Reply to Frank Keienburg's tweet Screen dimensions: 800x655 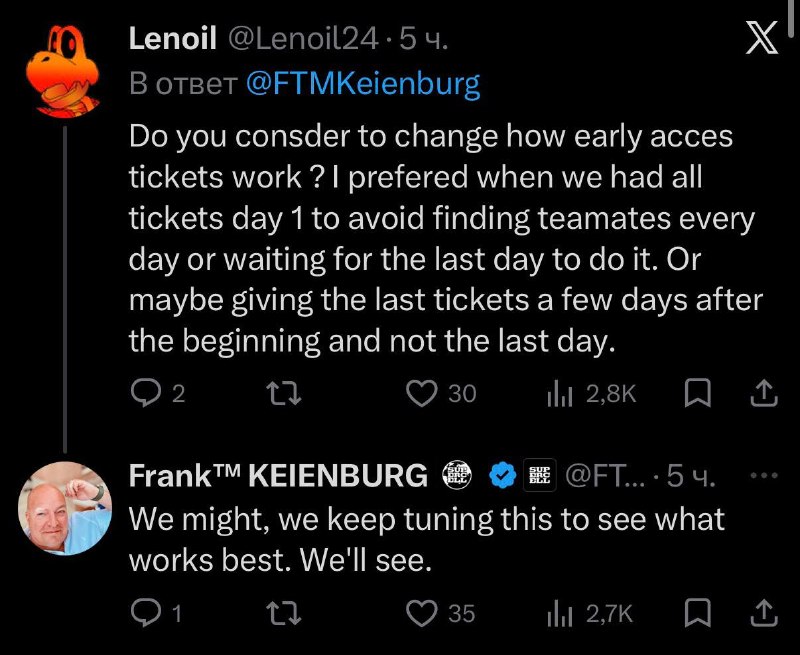146,613
